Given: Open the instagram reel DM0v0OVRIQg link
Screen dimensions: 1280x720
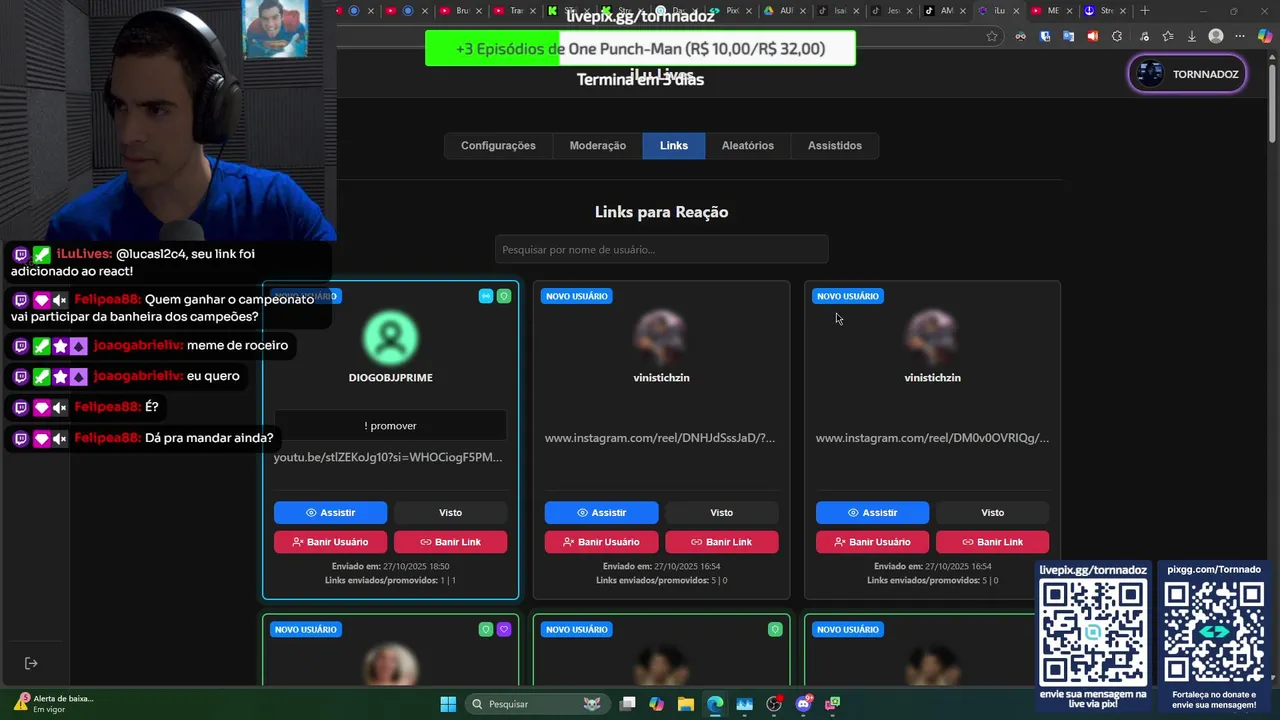Looking at the screenshot, I should [932, 438].
